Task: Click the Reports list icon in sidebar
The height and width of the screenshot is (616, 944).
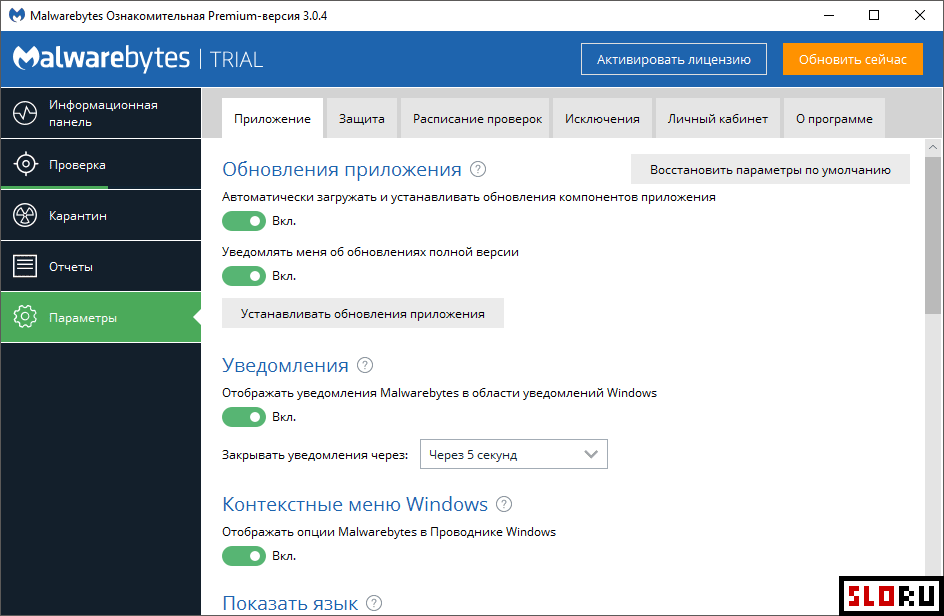Action: pos(25,266)
